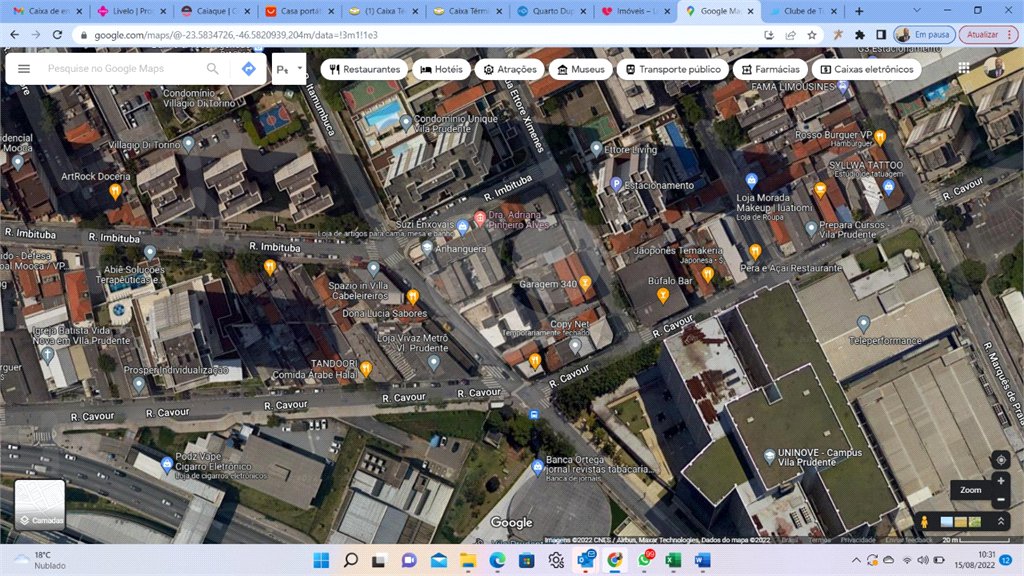Filter map by Caixas eletrônicos
The image size is (1024, 576).
click(x=867, y=69)
